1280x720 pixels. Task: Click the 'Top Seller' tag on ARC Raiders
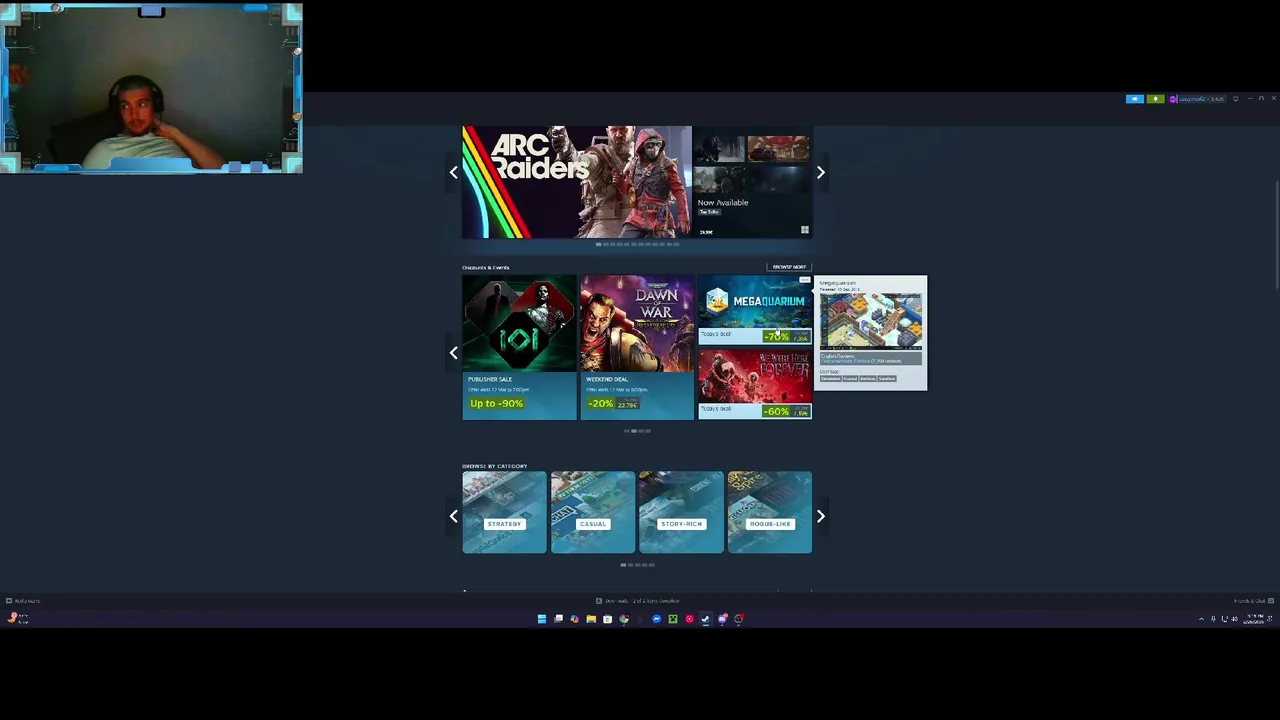(708, 212)
